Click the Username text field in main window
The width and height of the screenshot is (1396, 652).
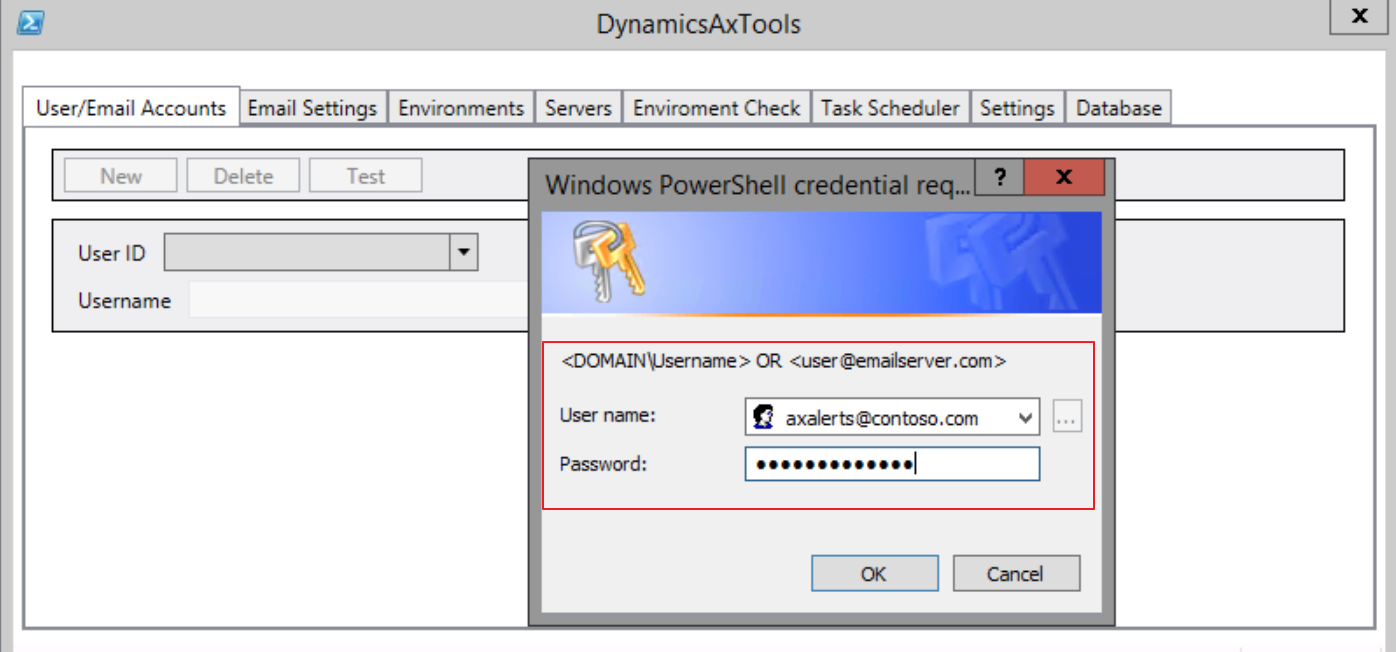tap(360, 300)
